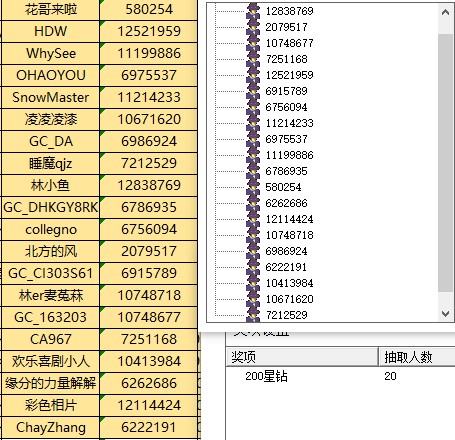Select the 200星钻 prize row

341,376
